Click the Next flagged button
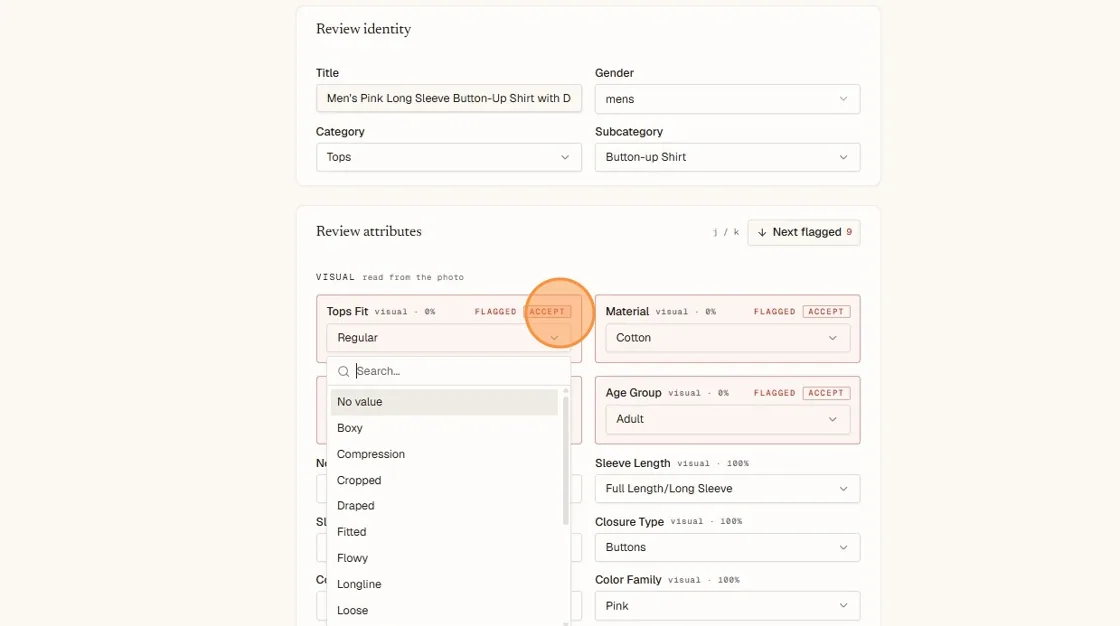 pyautogui.click(x=804, y=232)
